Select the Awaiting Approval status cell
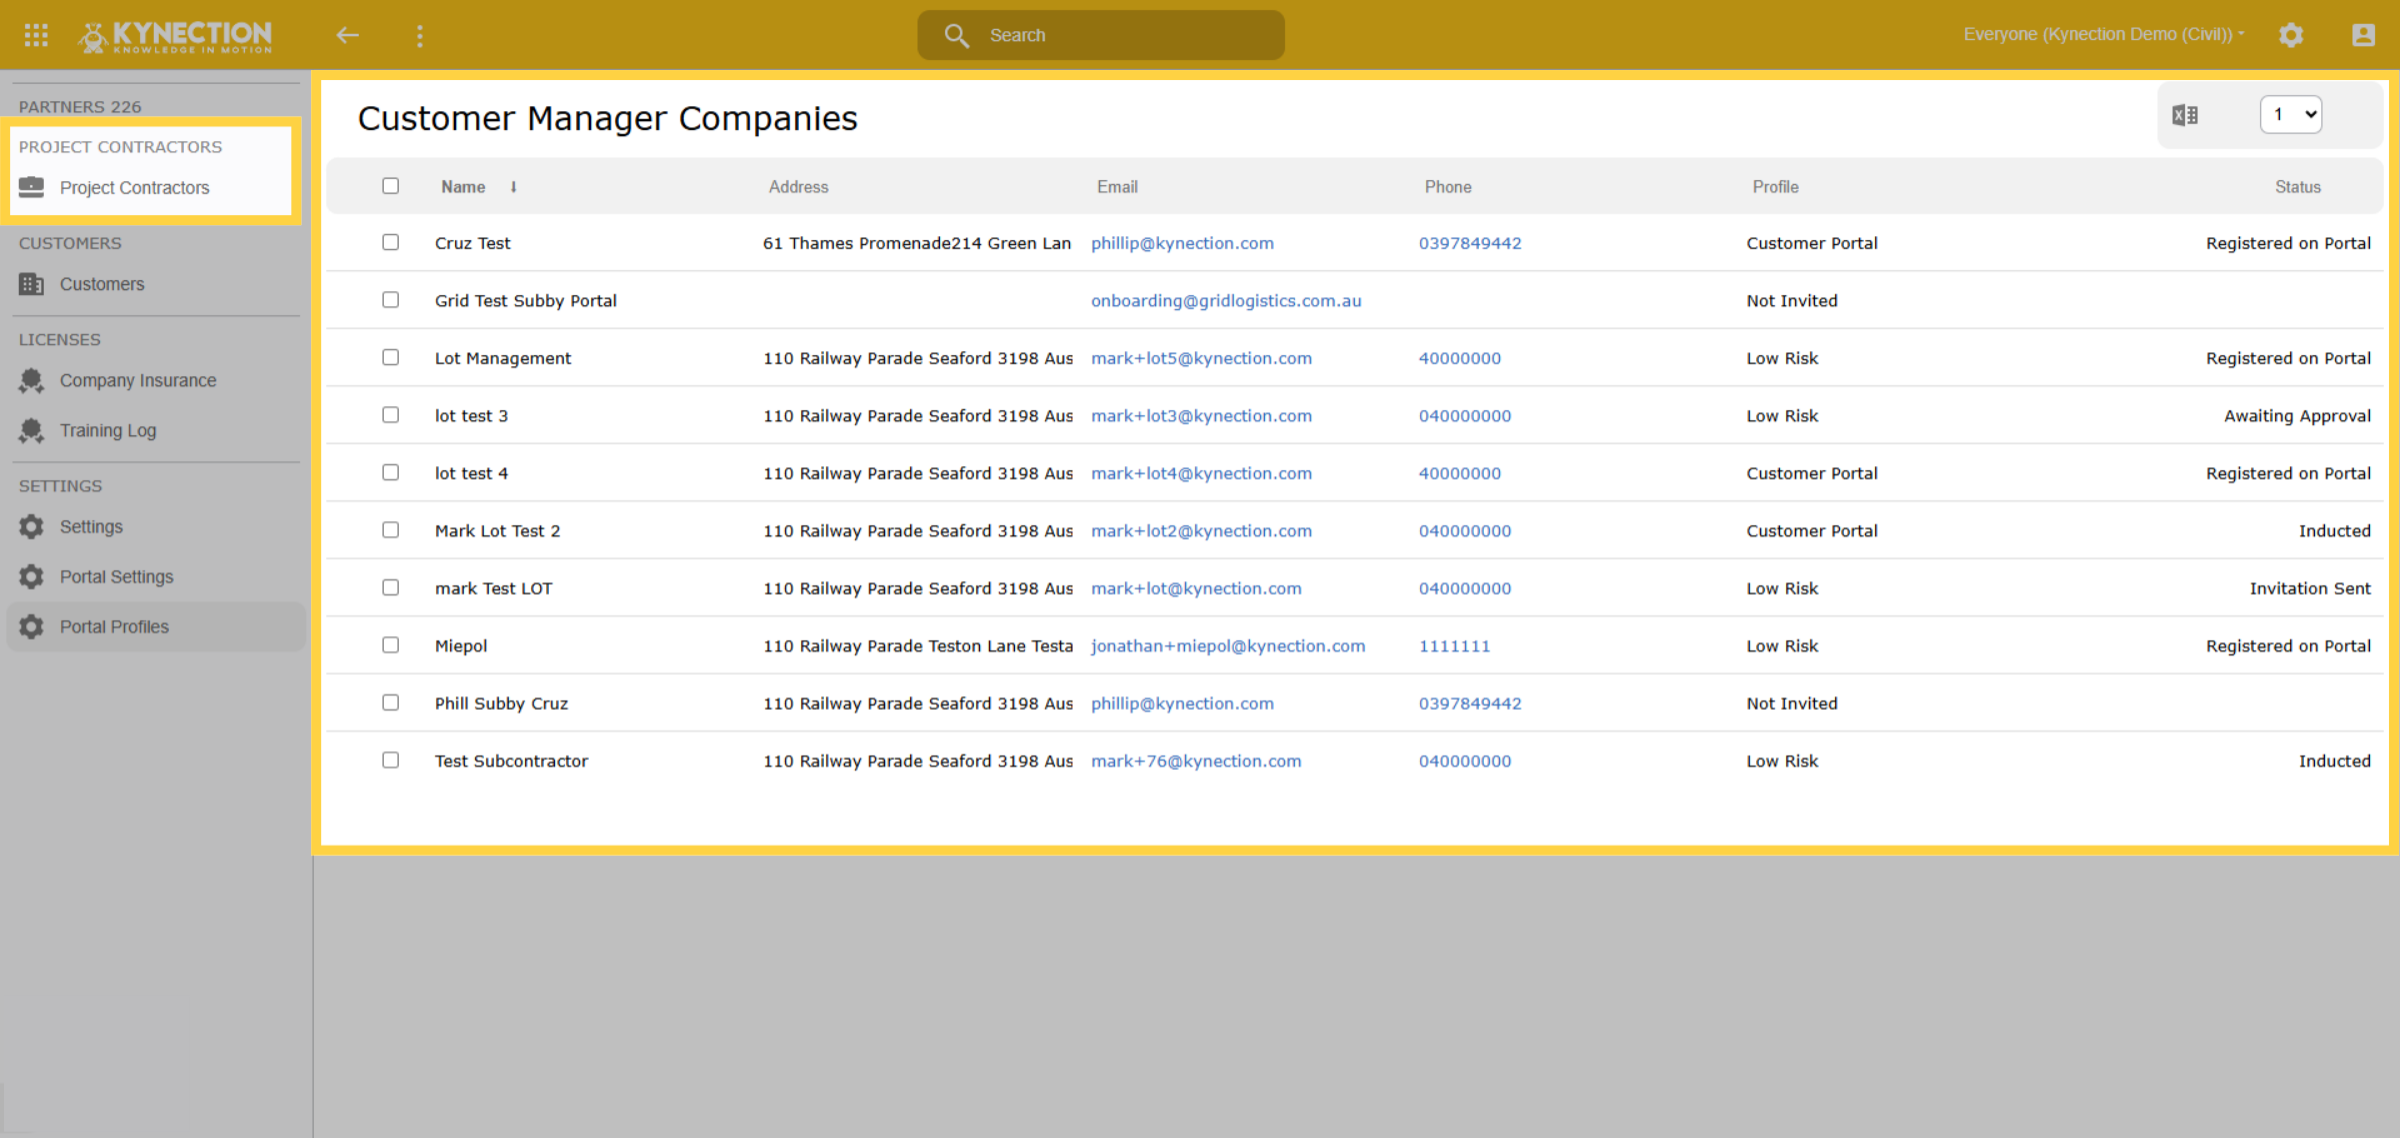The height and width of the screenshot is (1138, 2400). pos(2297,416)
